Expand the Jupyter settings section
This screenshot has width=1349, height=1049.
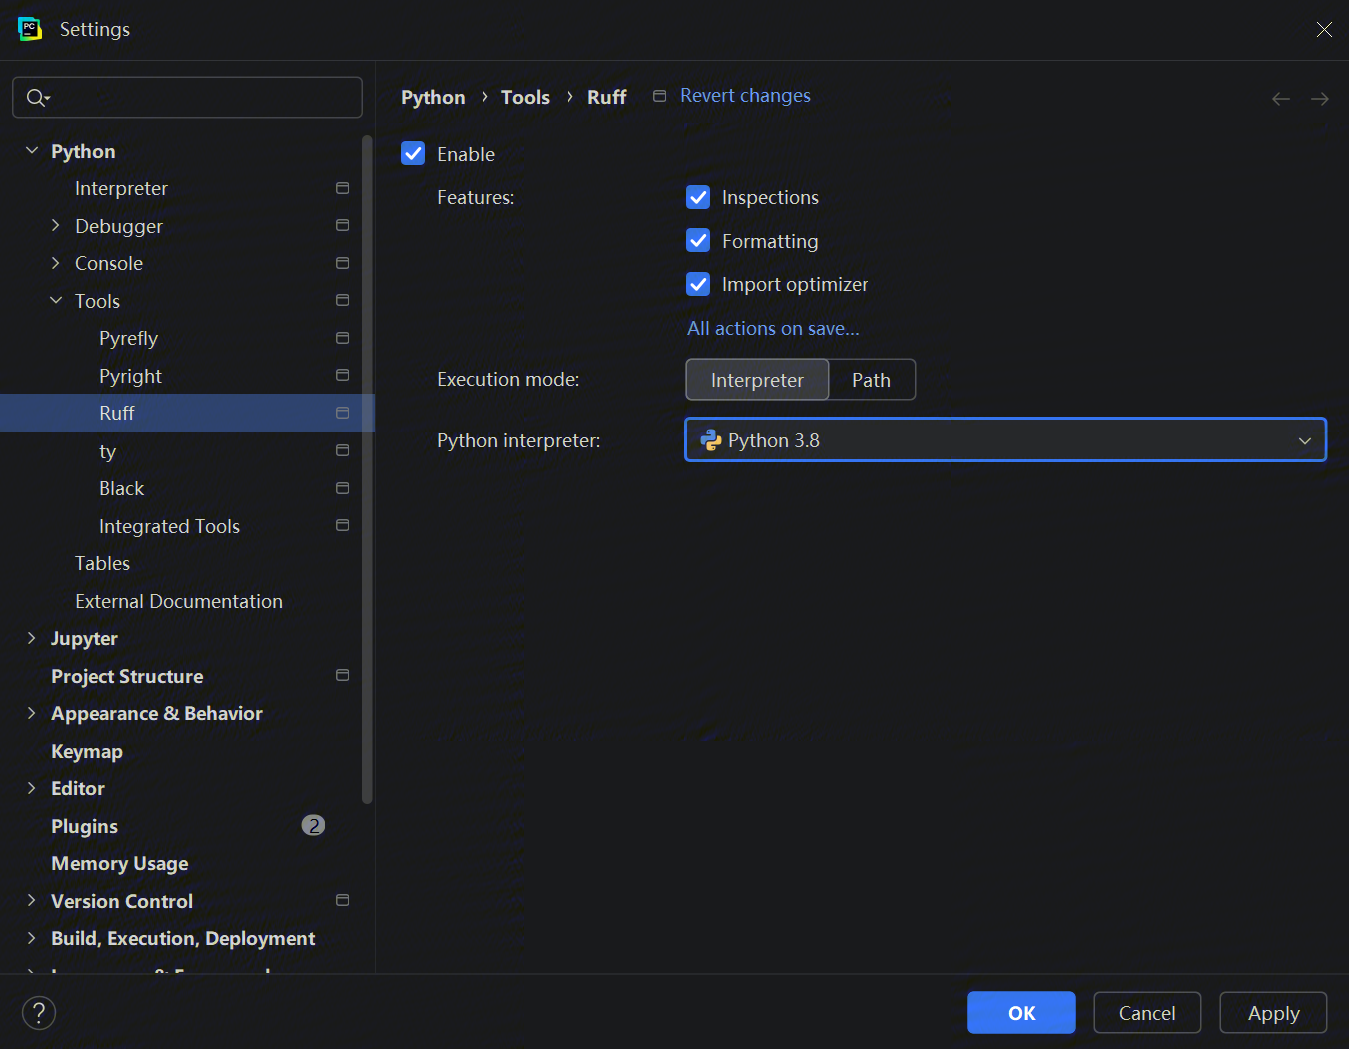click(x=32, y=638)
